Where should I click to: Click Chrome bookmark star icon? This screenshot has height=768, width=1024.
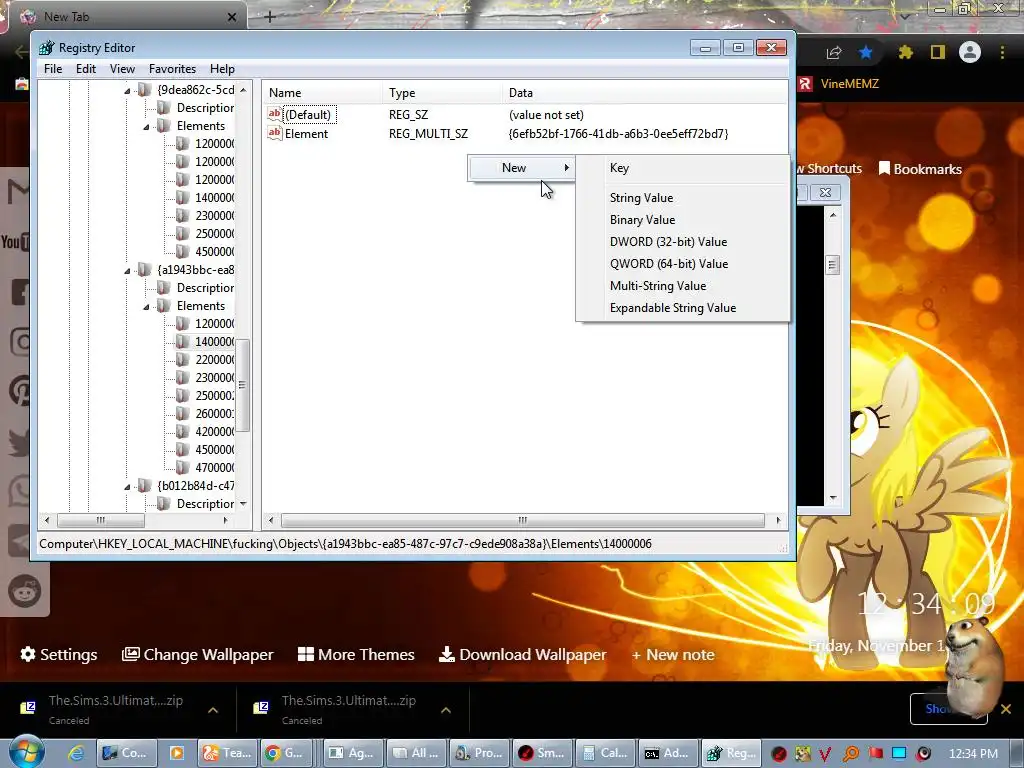click(x=866, y=52)
